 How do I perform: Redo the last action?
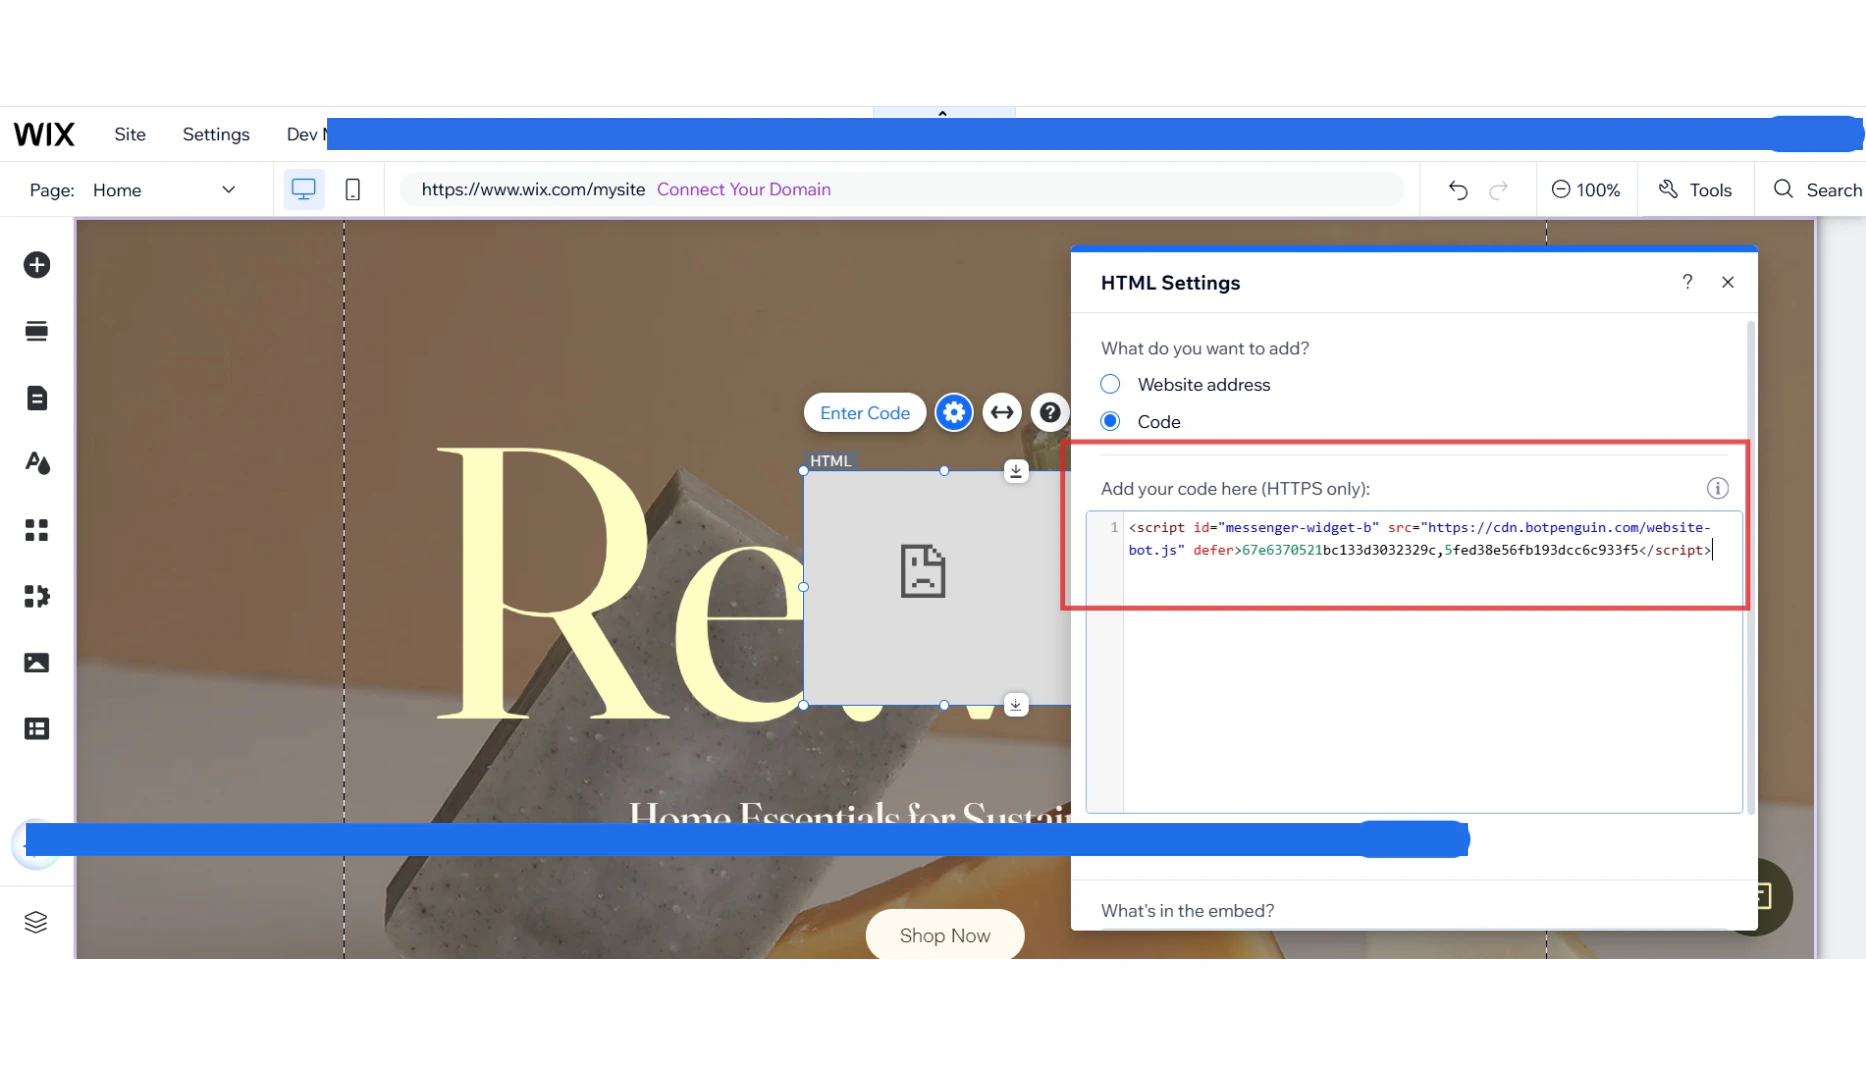click(1498, 190)
